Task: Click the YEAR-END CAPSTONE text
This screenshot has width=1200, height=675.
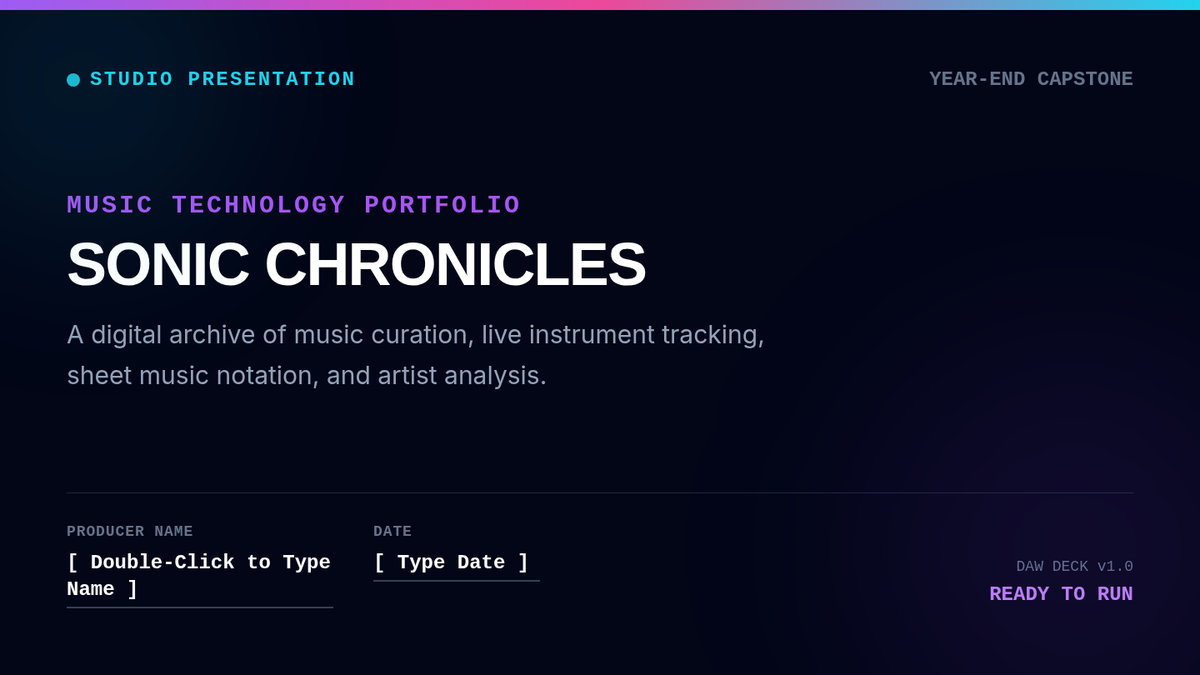Action: click(1031, 79)
